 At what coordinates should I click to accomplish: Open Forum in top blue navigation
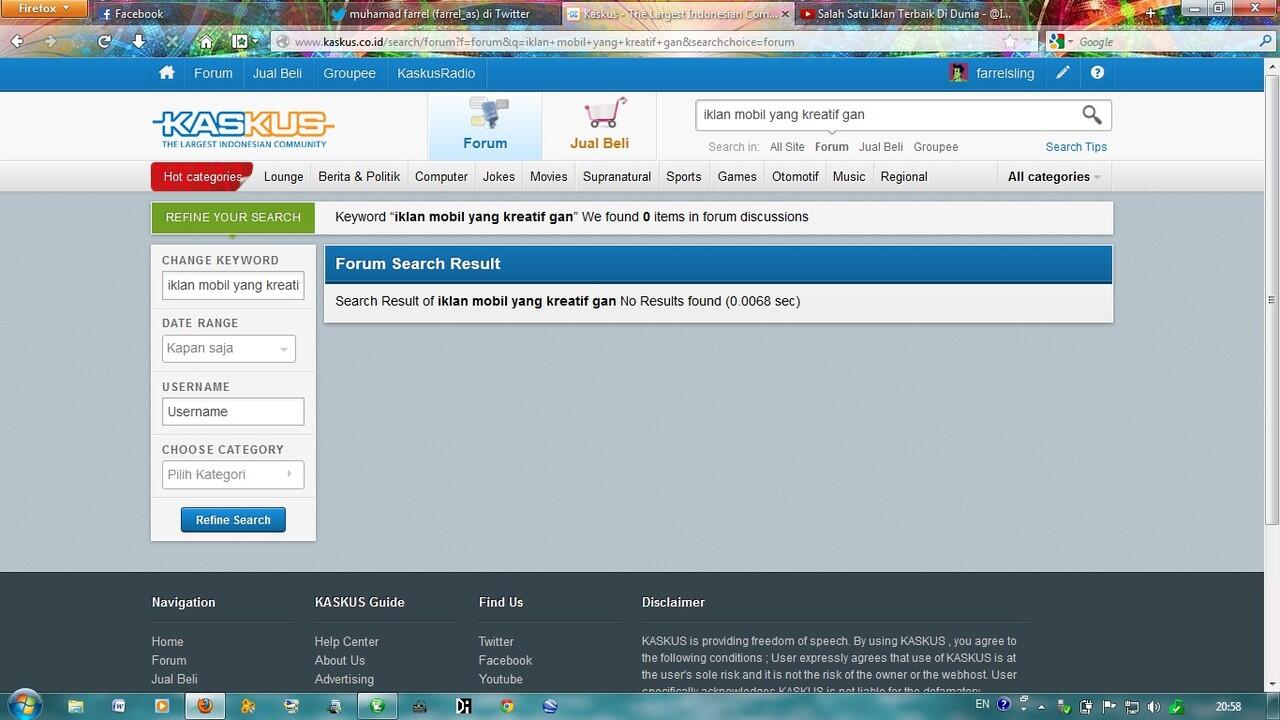coord(213,73)
